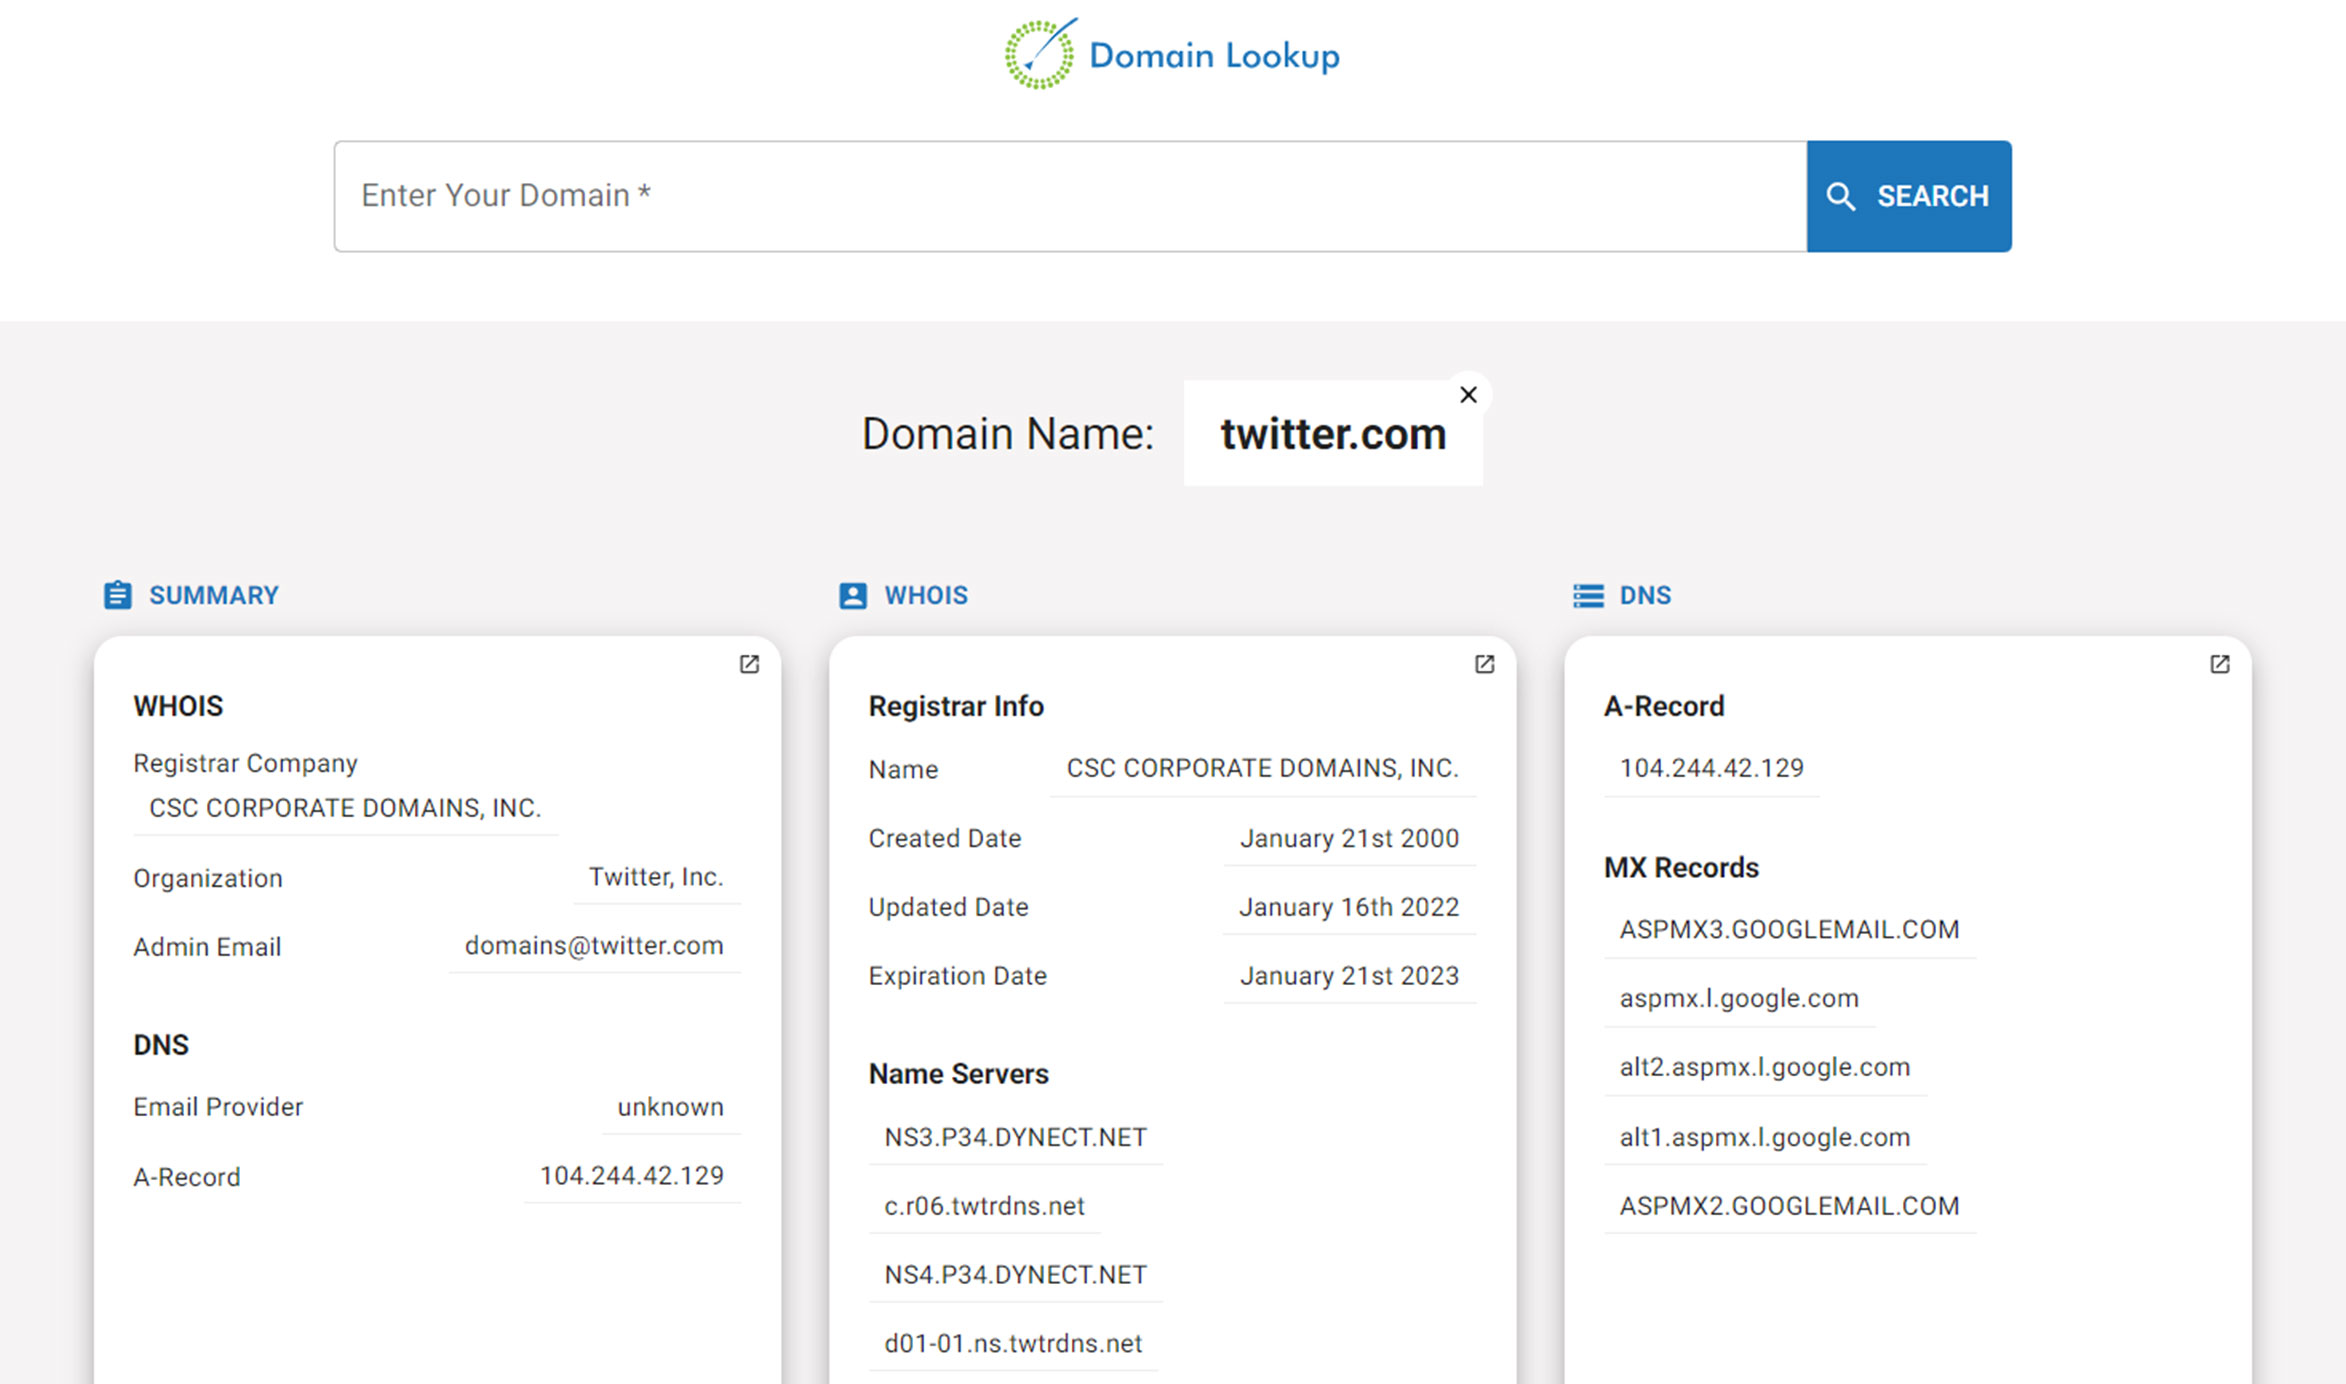The image size is (2346, 1384).
Task: Click the Name Servers heading
Action: [958, 1074]
